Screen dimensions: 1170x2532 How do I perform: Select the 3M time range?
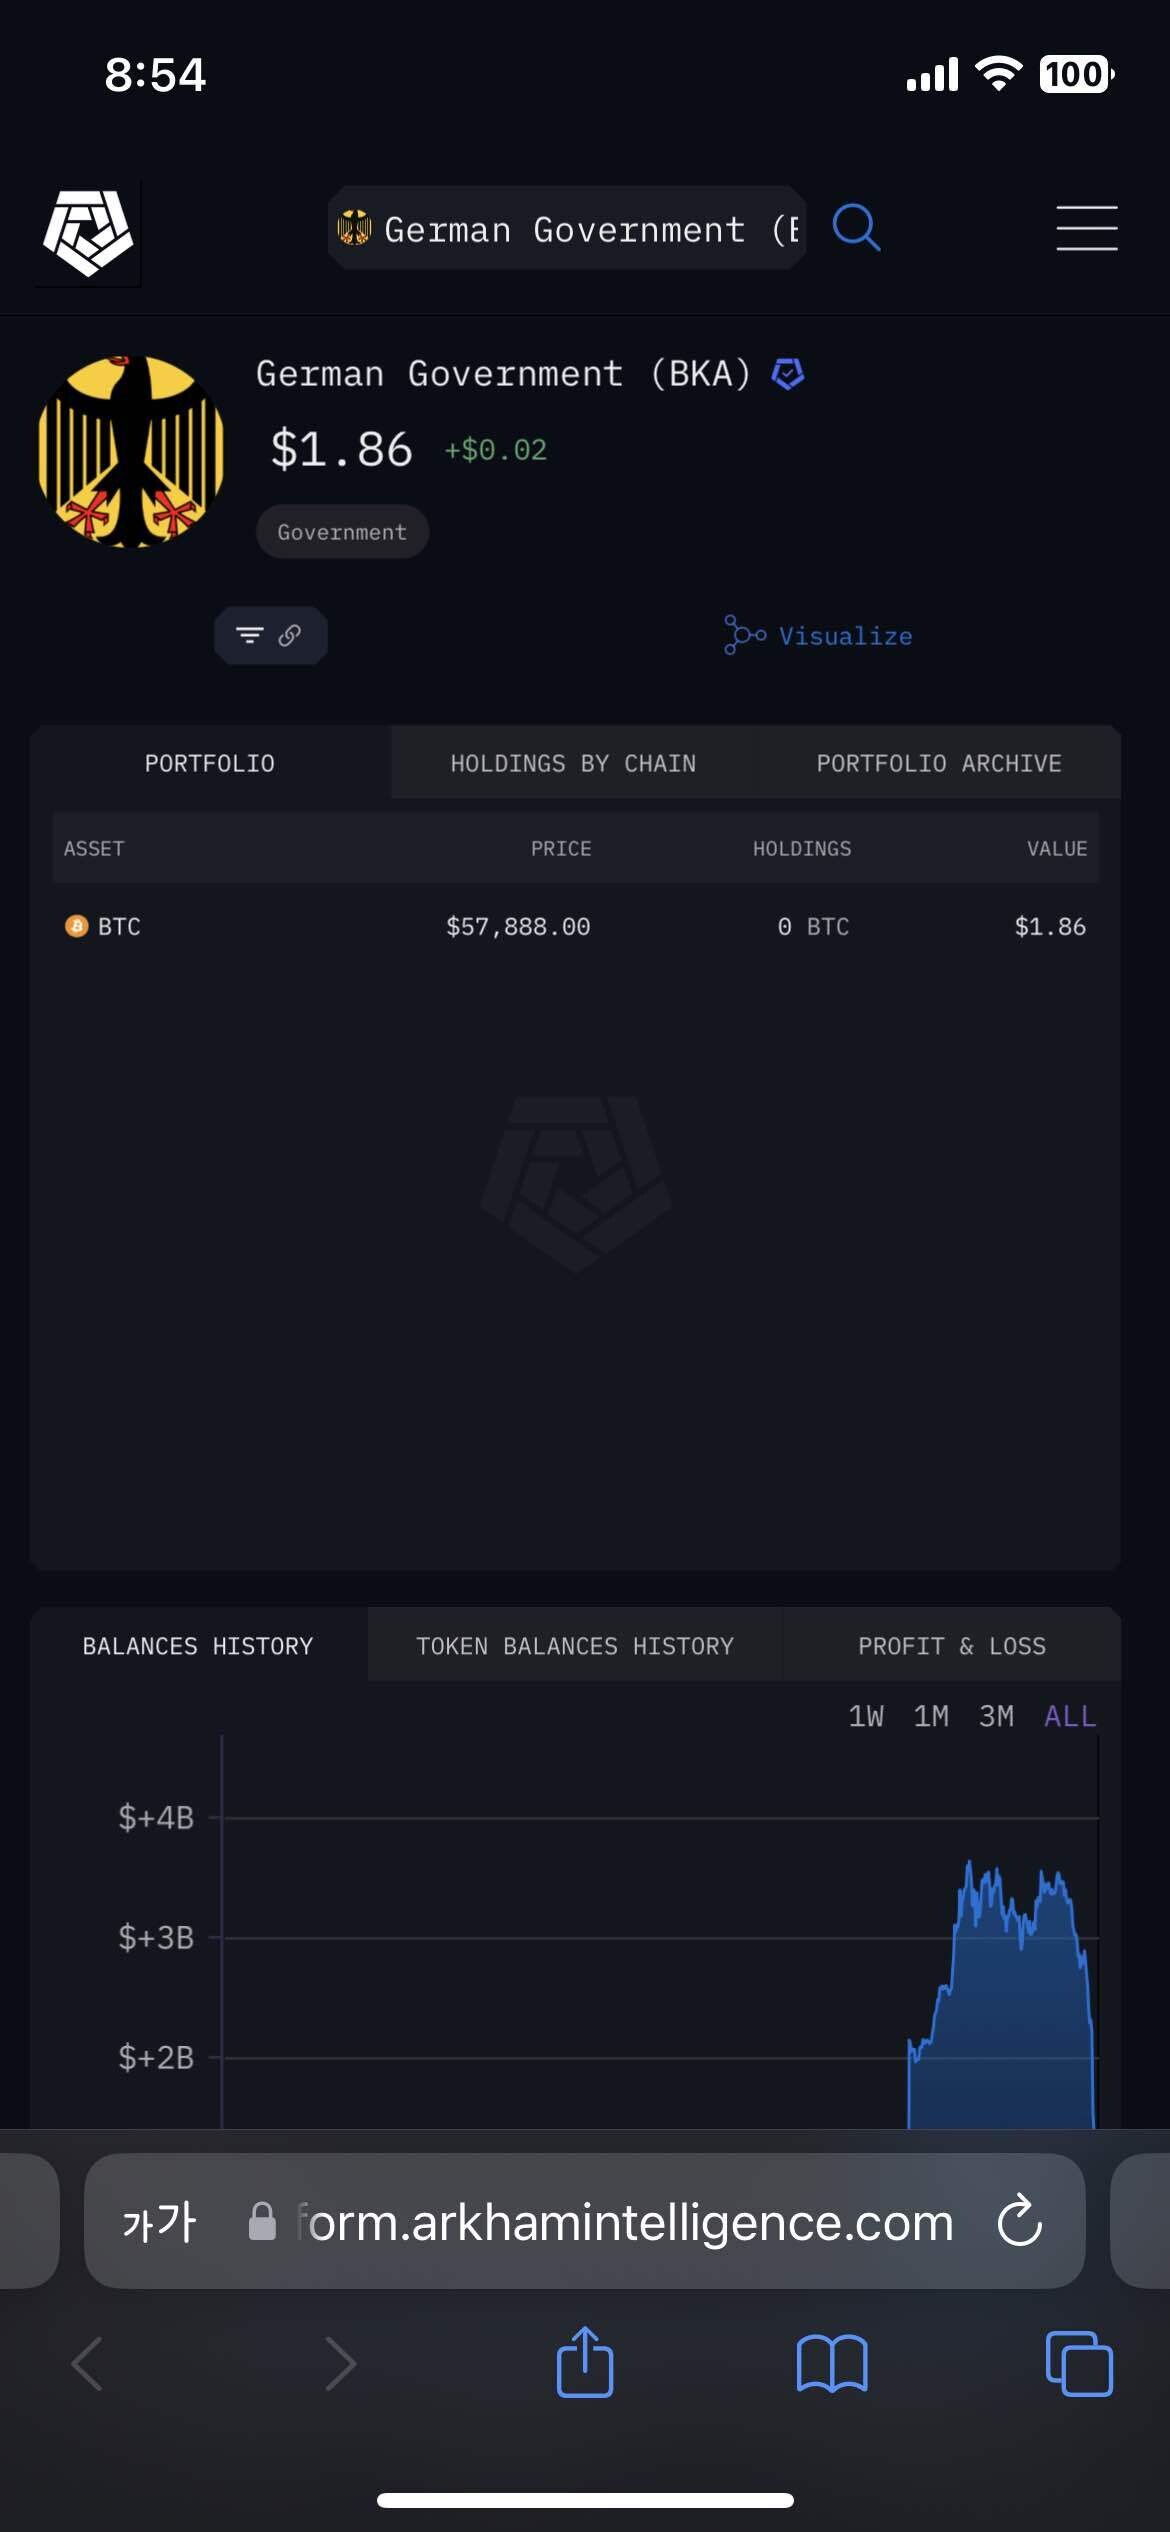(996, 1716)
